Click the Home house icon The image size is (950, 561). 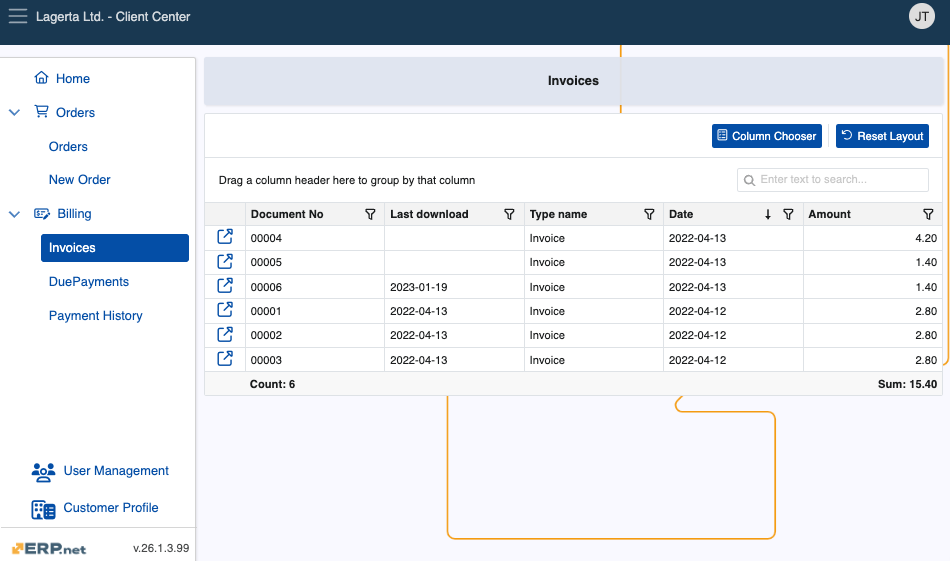(x=41, y=78)
